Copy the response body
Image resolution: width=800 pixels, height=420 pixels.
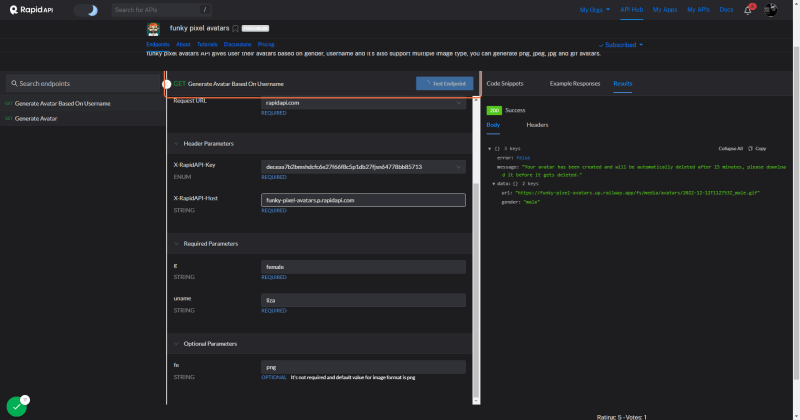coord(757,149)
